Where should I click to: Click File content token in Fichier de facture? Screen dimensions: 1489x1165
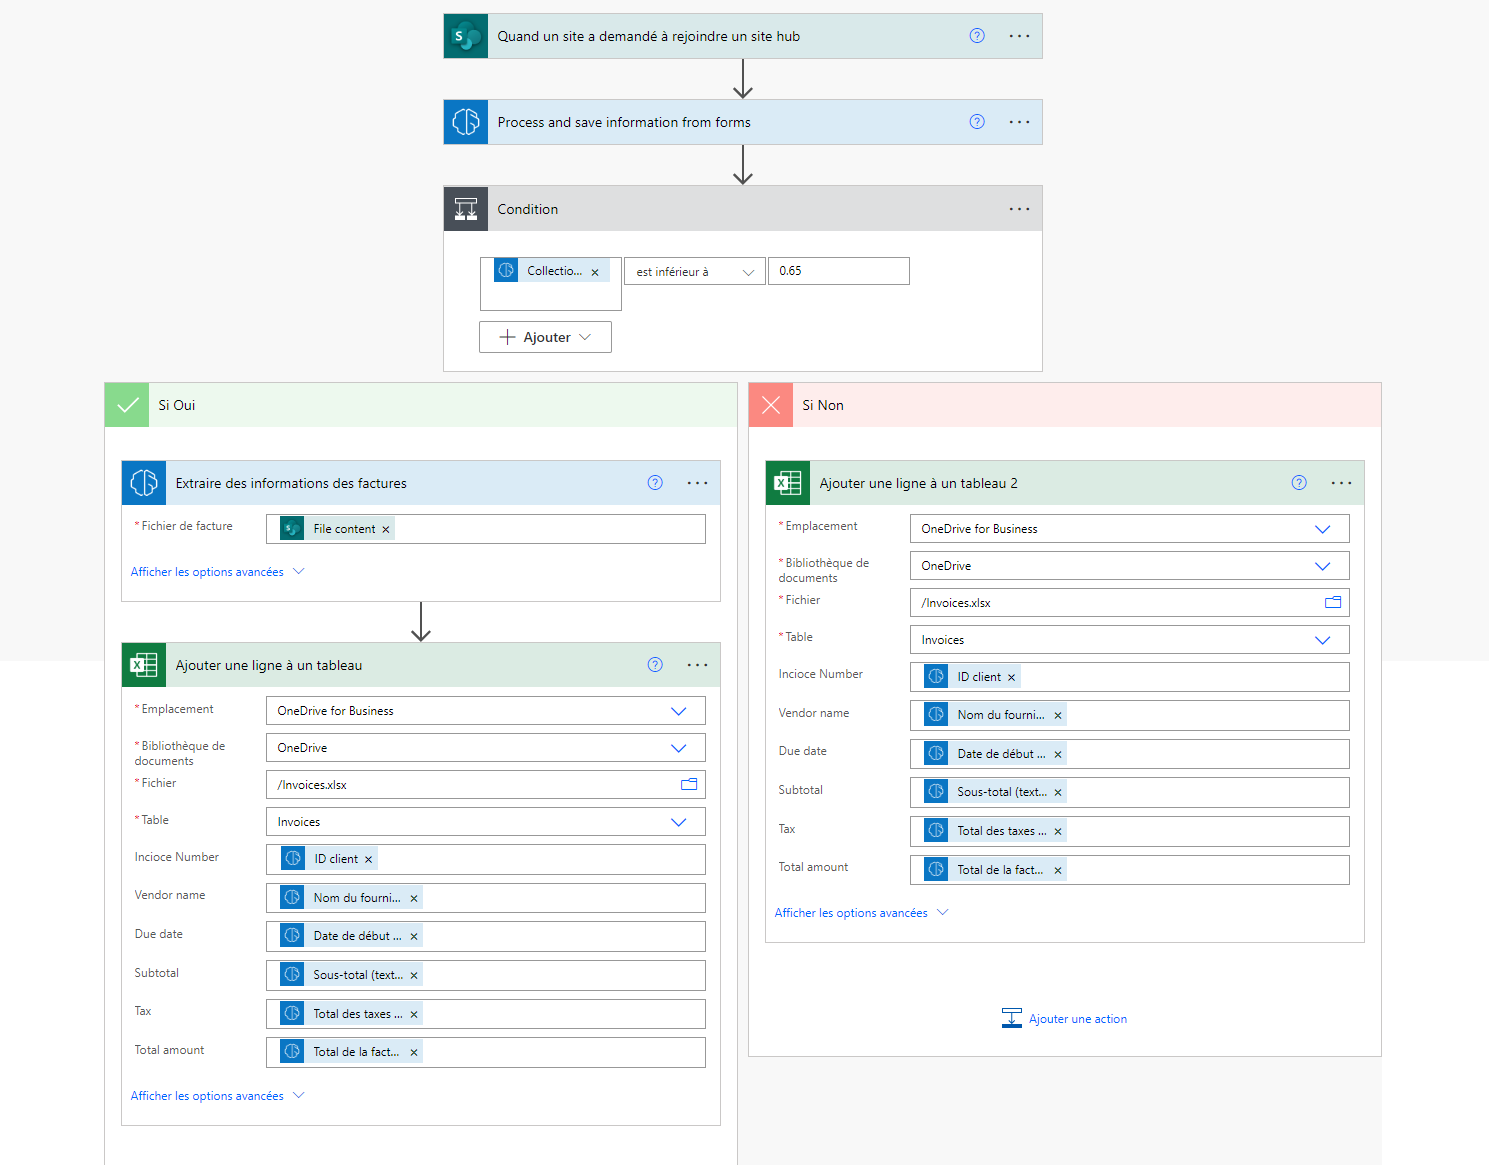coord(336,529)
